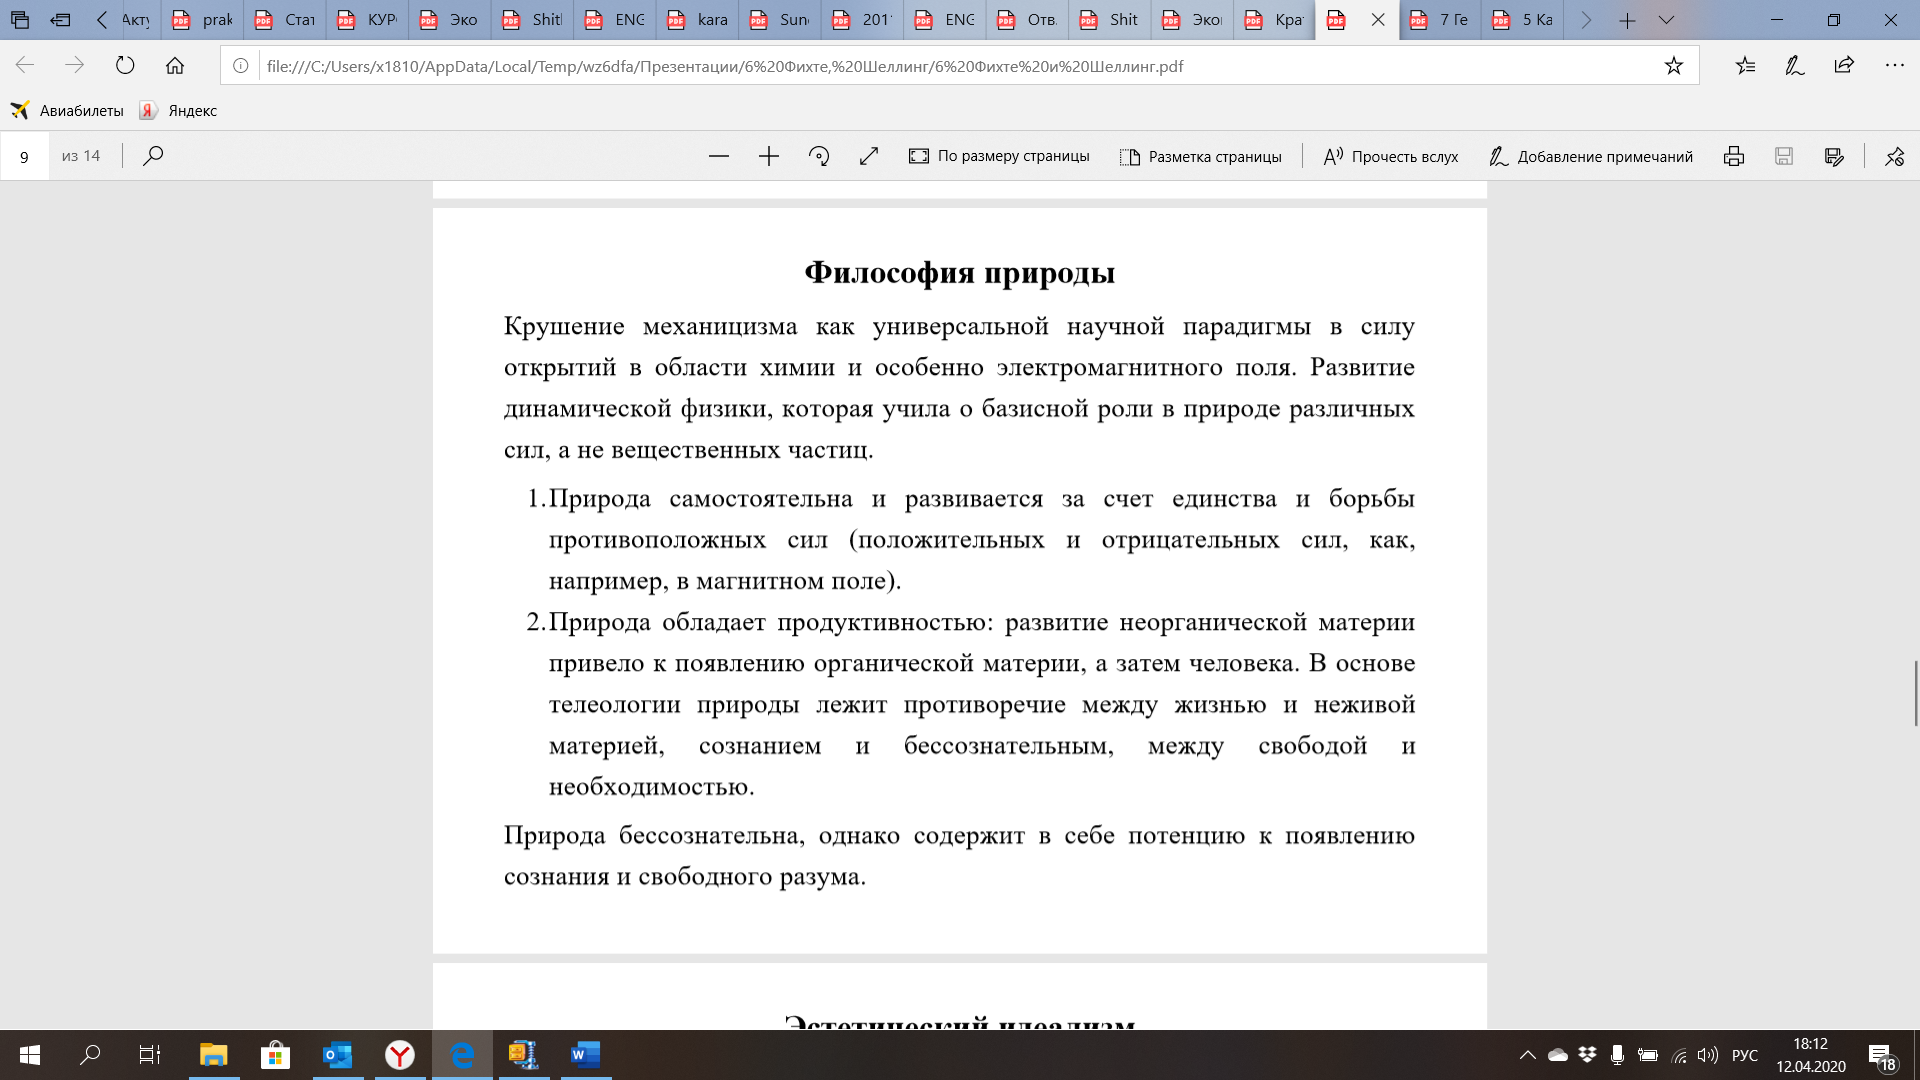Viewport: 1920px width, 1080px height.
Task: Close the currently active PDF tab
Action: click(x=1378, y=20)
